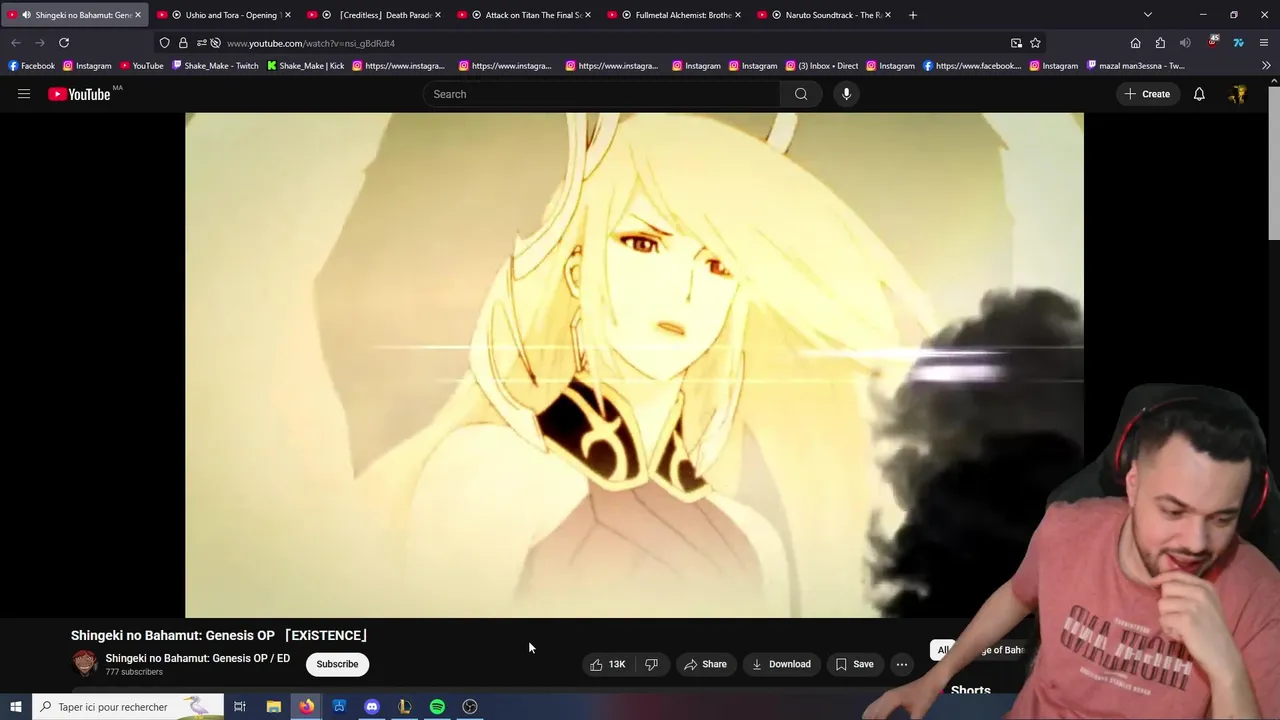
Task: Bookmark this page with the star icon
Action: pos(1035,43)
